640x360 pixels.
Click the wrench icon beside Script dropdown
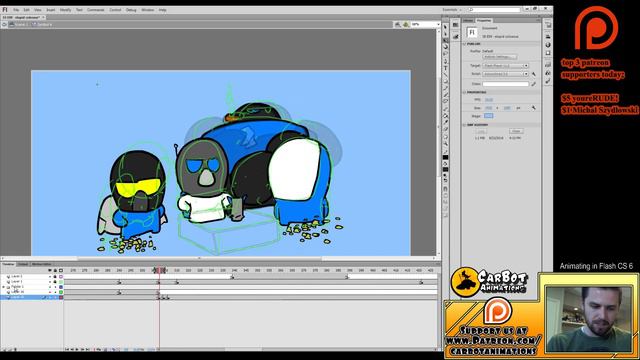[534, 74]
